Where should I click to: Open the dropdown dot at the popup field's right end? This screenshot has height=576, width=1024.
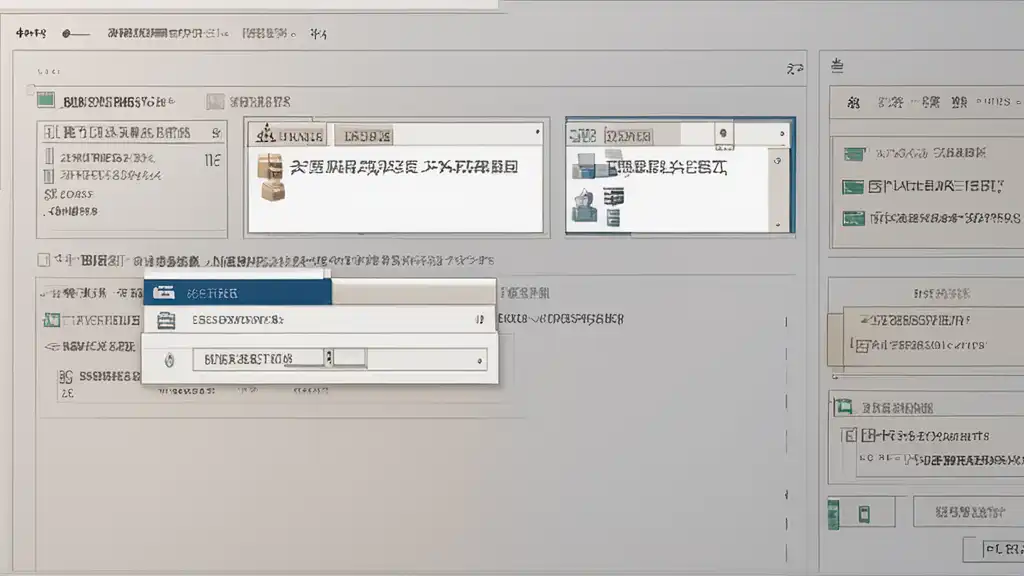[479, 360]
